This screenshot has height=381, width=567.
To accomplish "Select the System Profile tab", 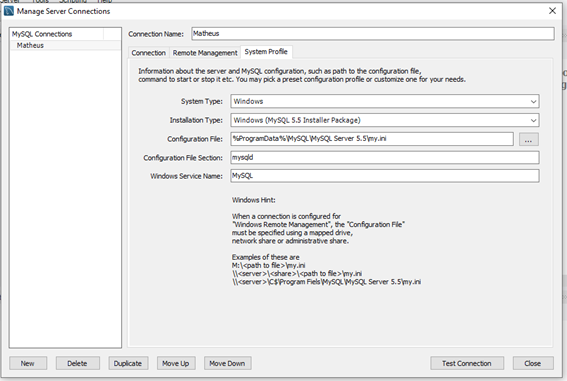I will (x=266, y=52).
